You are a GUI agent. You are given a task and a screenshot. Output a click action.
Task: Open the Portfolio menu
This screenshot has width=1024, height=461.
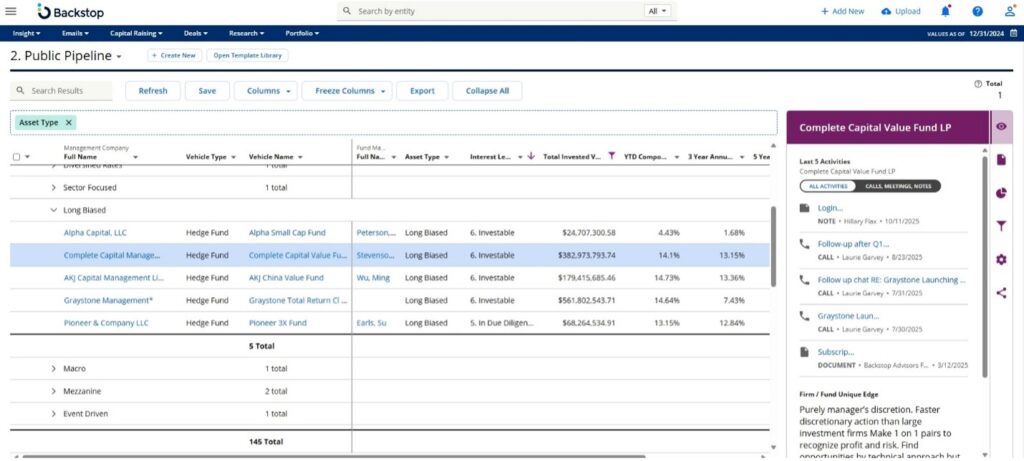click(x=301, y=33)
